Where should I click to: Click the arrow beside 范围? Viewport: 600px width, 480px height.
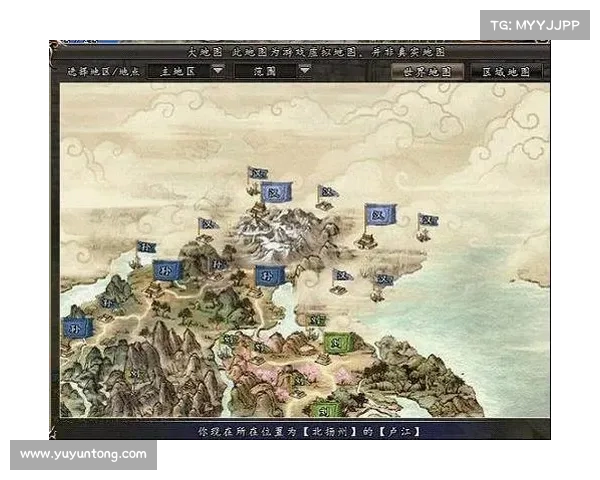click(305, 70)
